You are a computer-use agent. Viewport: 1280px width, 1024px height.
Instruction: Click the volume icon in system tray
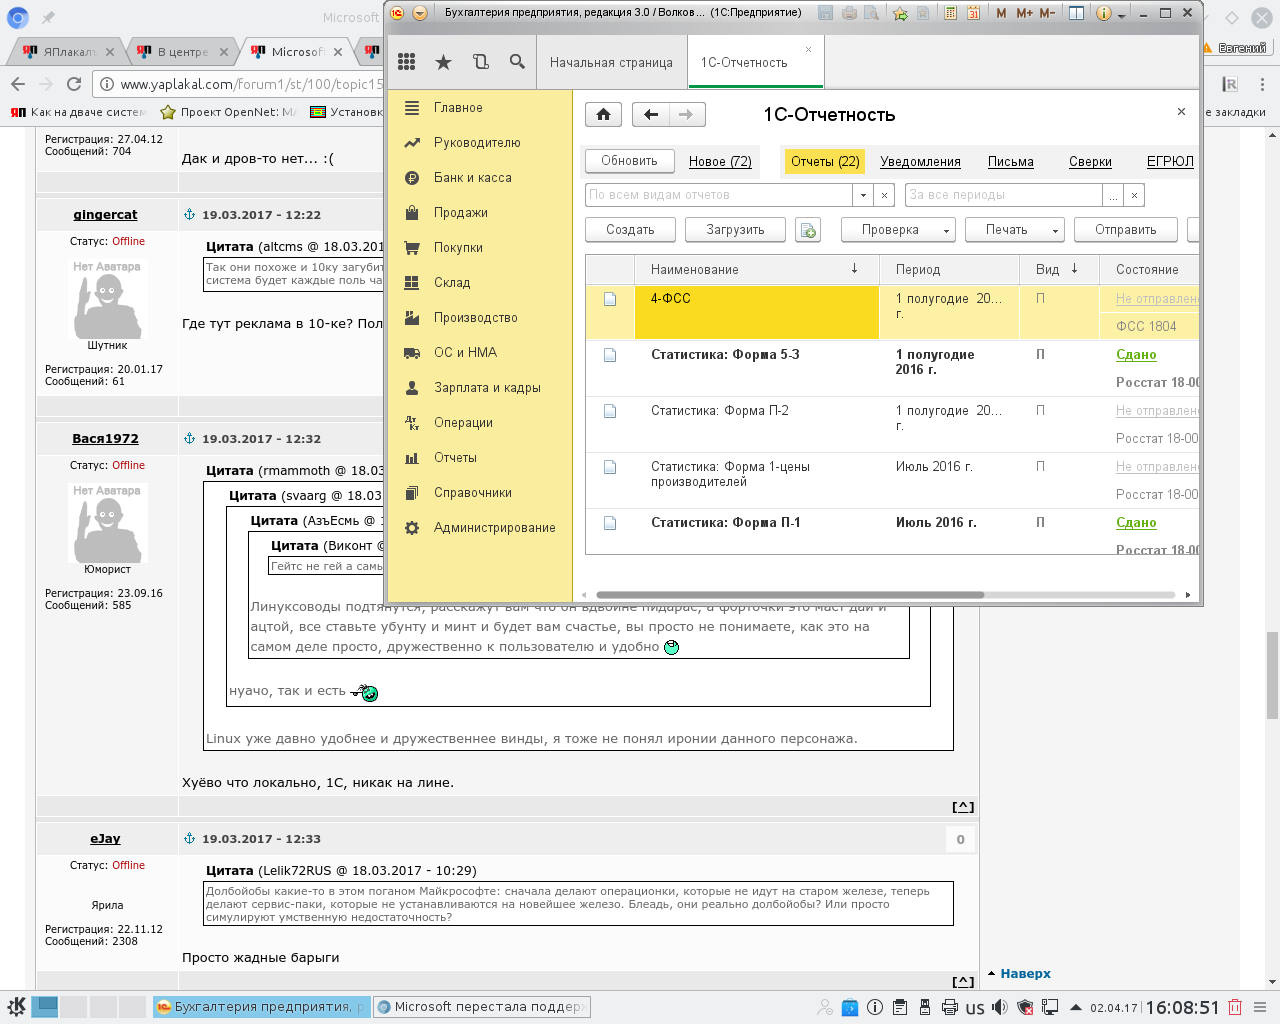[x=1000, y=1007]
